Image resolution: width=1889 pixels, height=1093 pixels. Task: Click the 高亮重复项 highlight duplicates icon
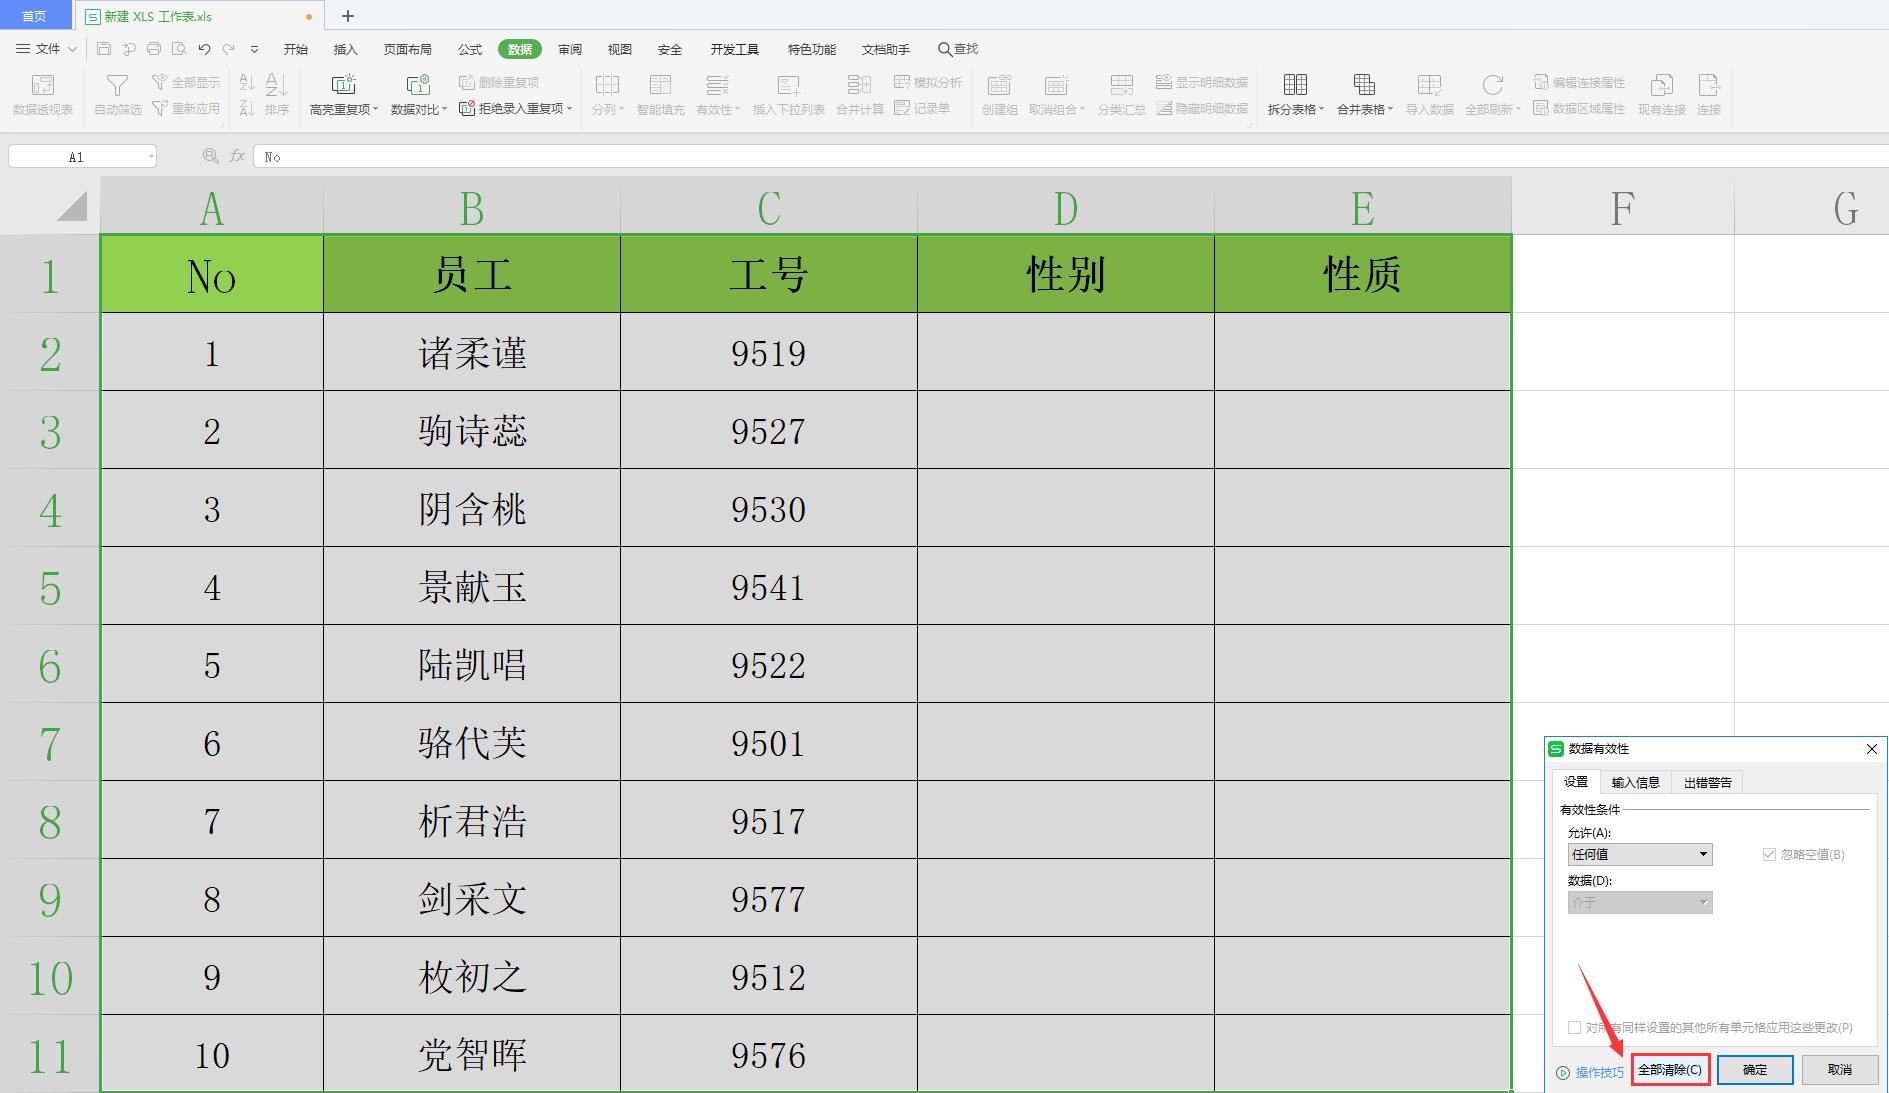tap(343, 86)
